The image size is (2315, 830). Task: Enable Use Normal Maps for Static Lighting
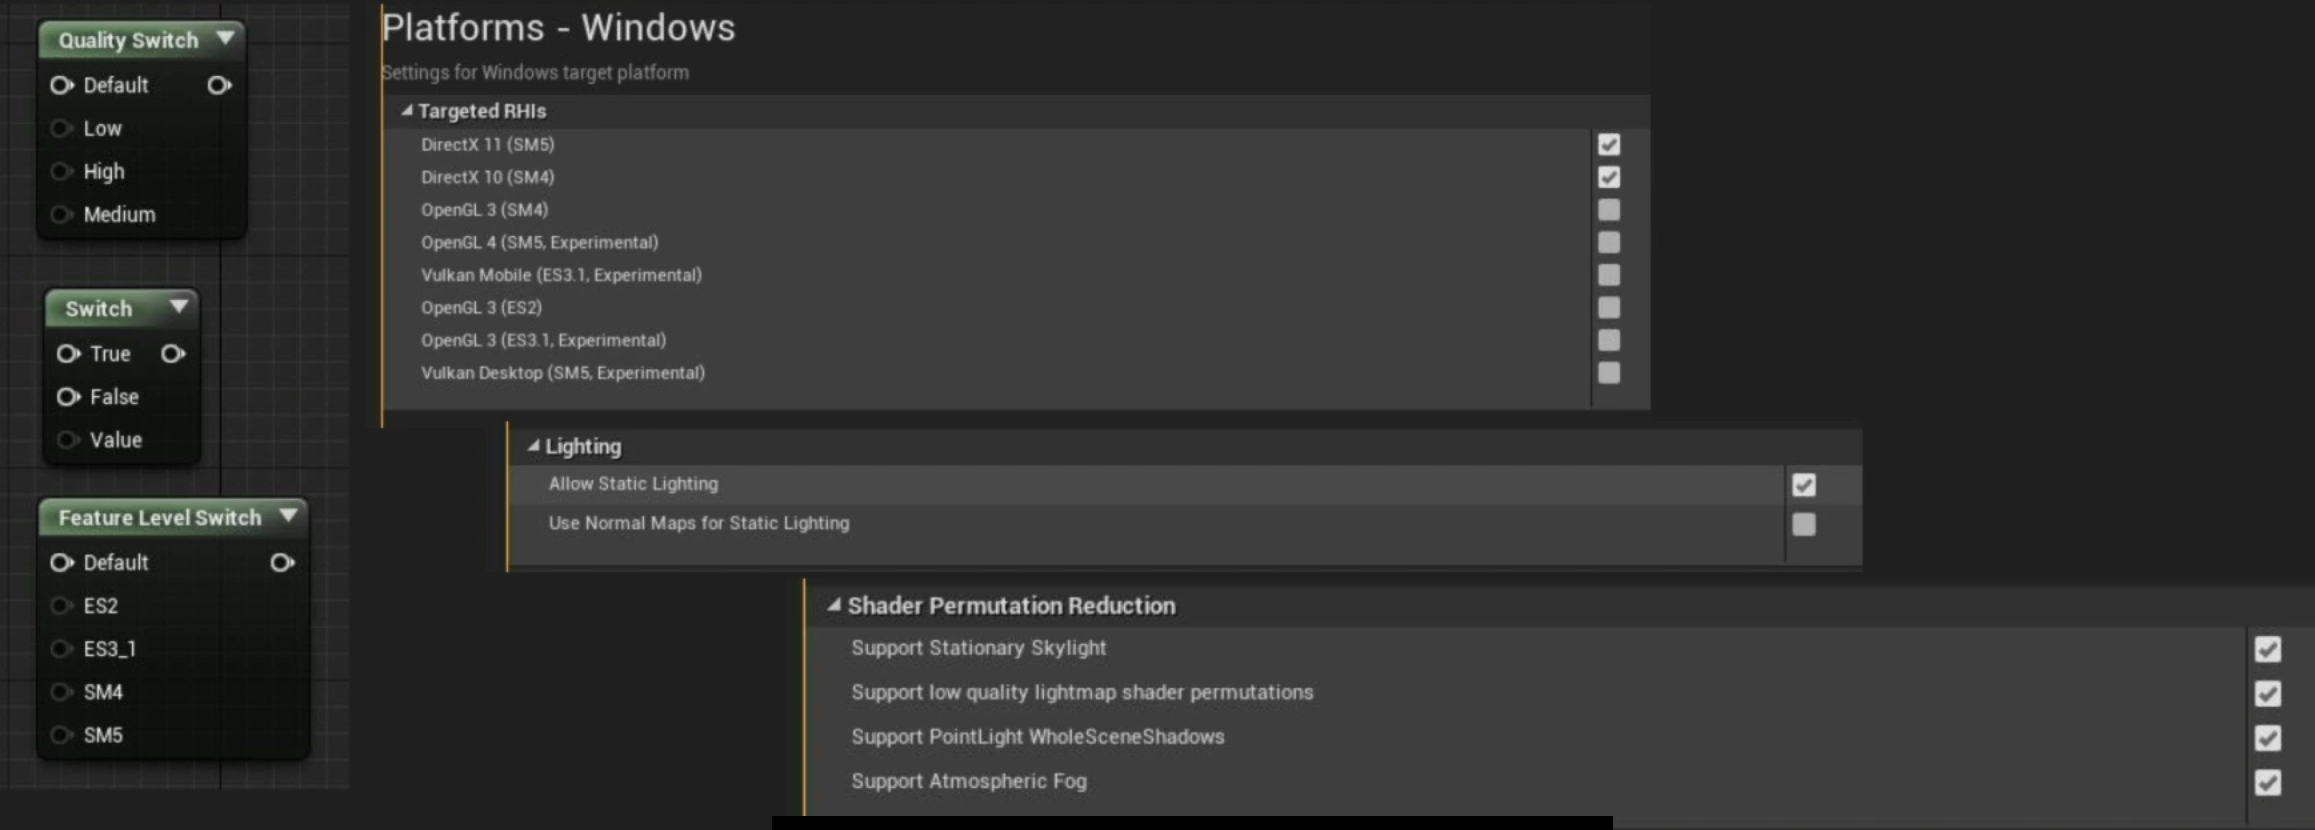coord(1804,524)
